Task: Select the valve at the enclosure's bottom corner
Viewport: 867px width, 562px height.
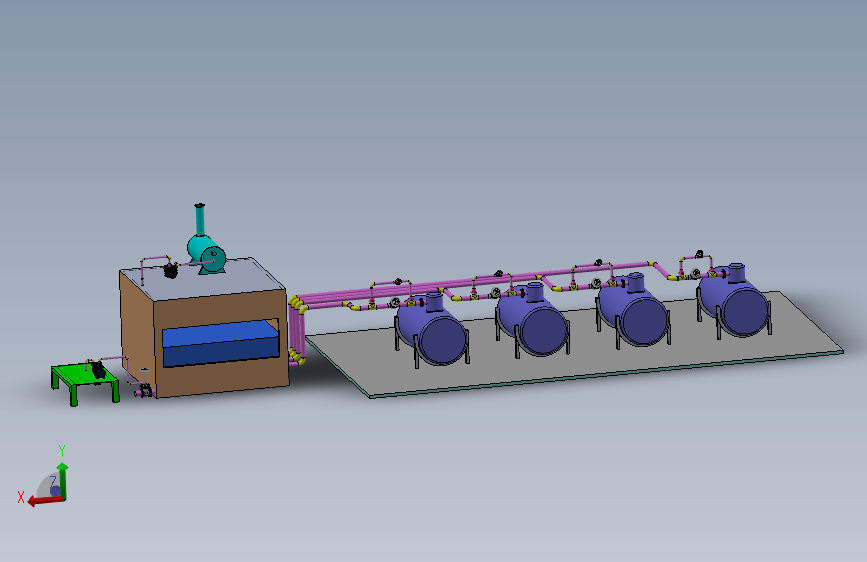Action: point(144,391)
